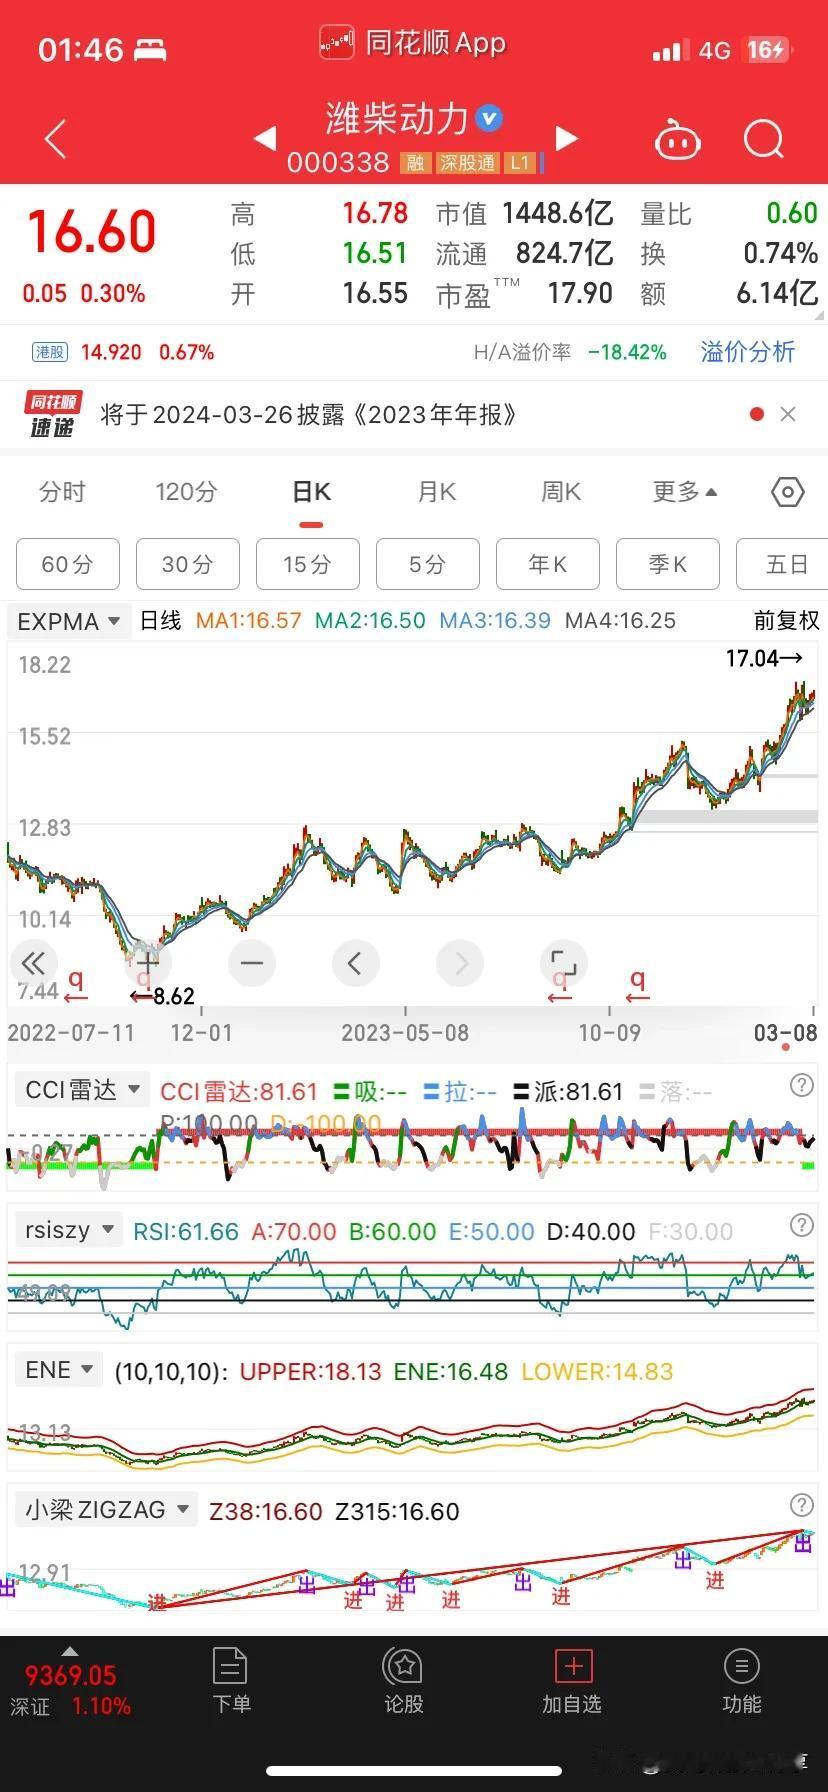Expand the rsiszy indicator dropdown
This screenshot has height=1792, width=828.
[x=68, y=1229]
